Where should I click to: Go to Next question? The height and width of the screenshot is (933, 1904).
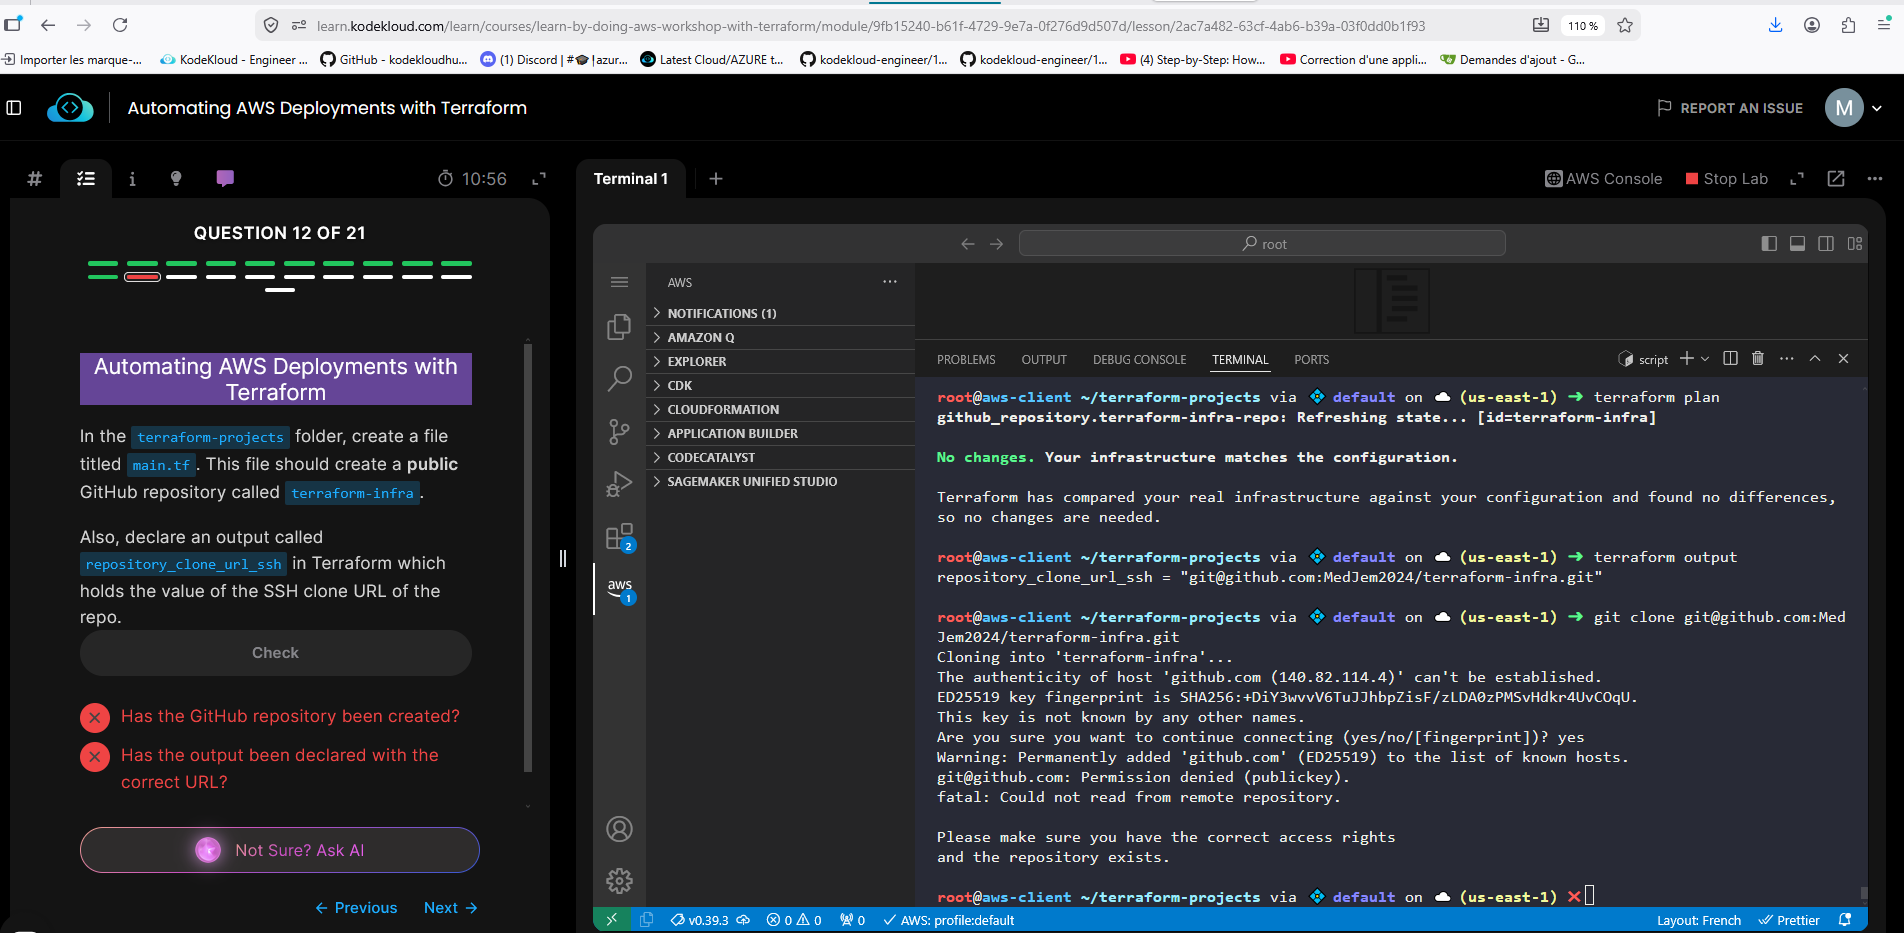451,908
